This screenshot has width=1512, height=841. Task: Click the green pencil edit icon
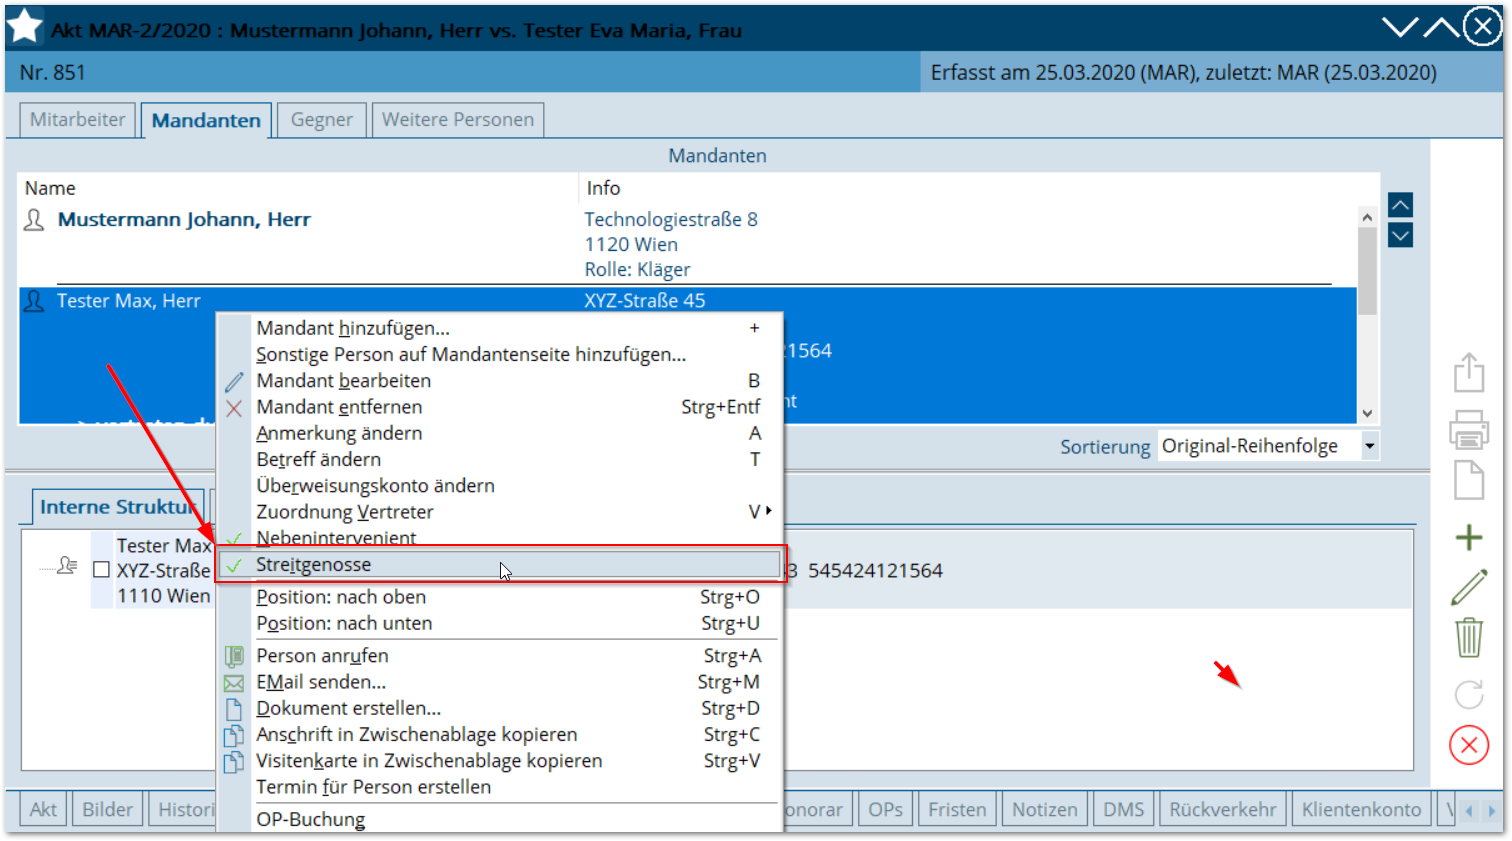coord(1468,587)
